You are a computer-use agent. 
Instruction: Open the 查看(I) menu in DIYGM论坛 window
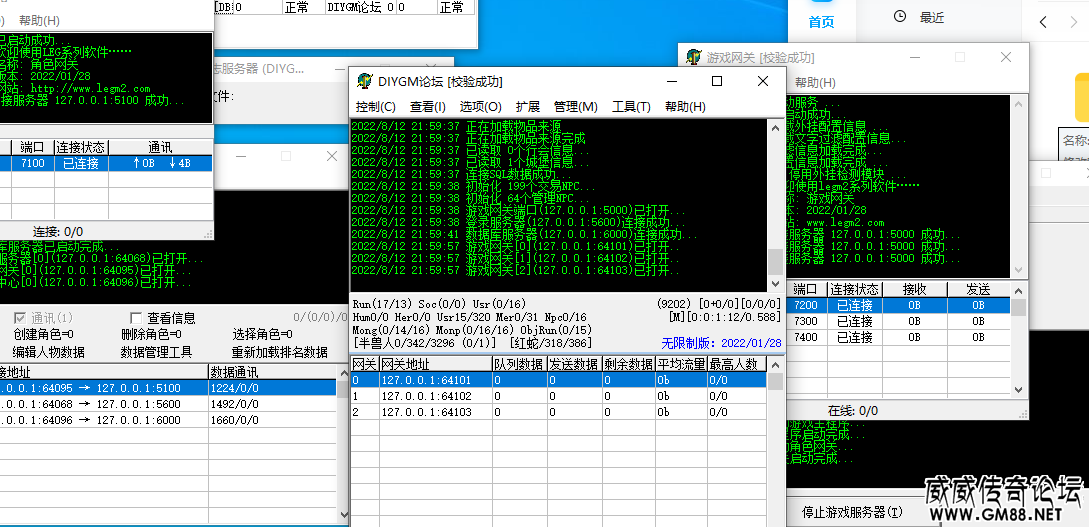tap(427, 107)
